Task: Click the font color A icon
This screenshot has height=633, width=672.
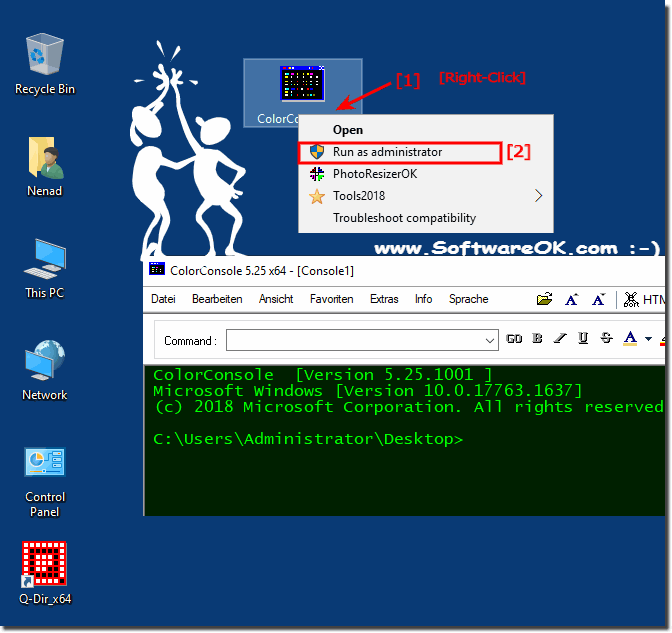Action: tap(630, 338)
